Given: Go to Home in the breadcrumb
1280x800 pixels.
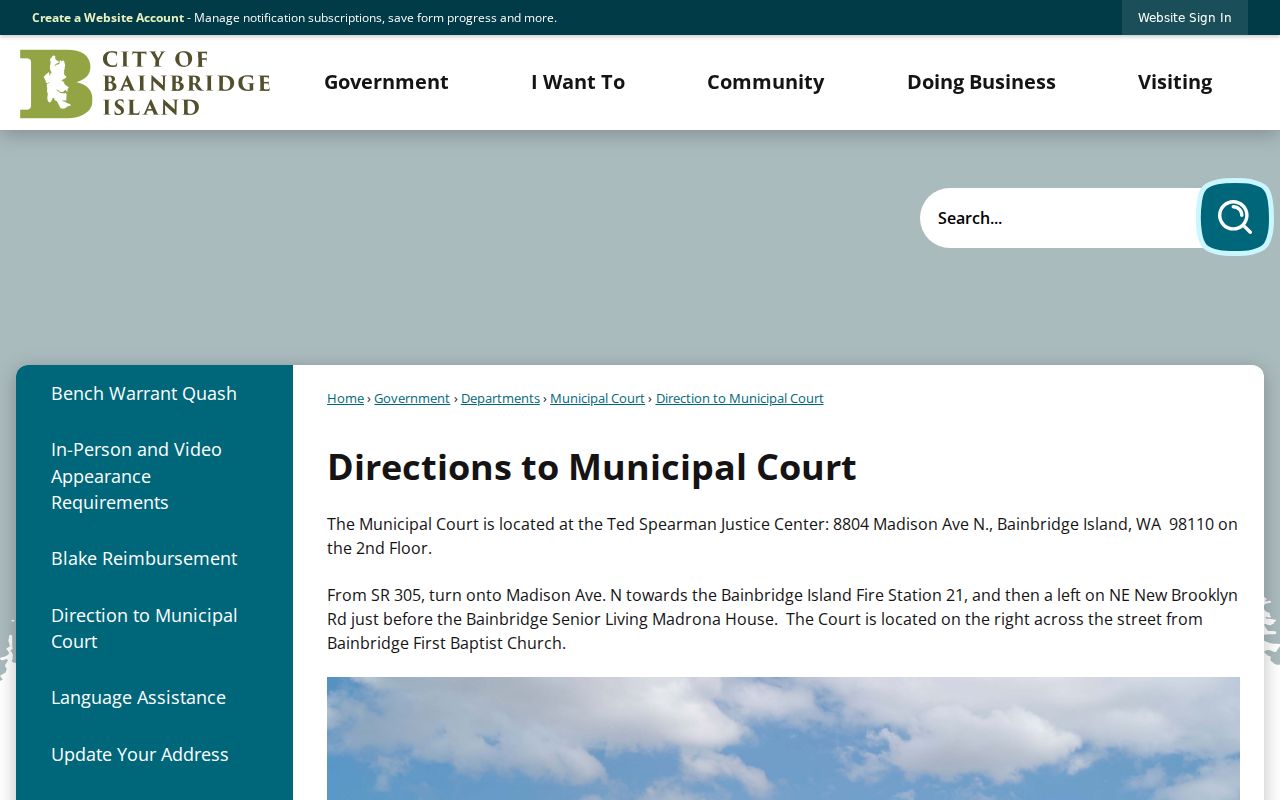Looking at the screenshot, I should coord(345,398).
